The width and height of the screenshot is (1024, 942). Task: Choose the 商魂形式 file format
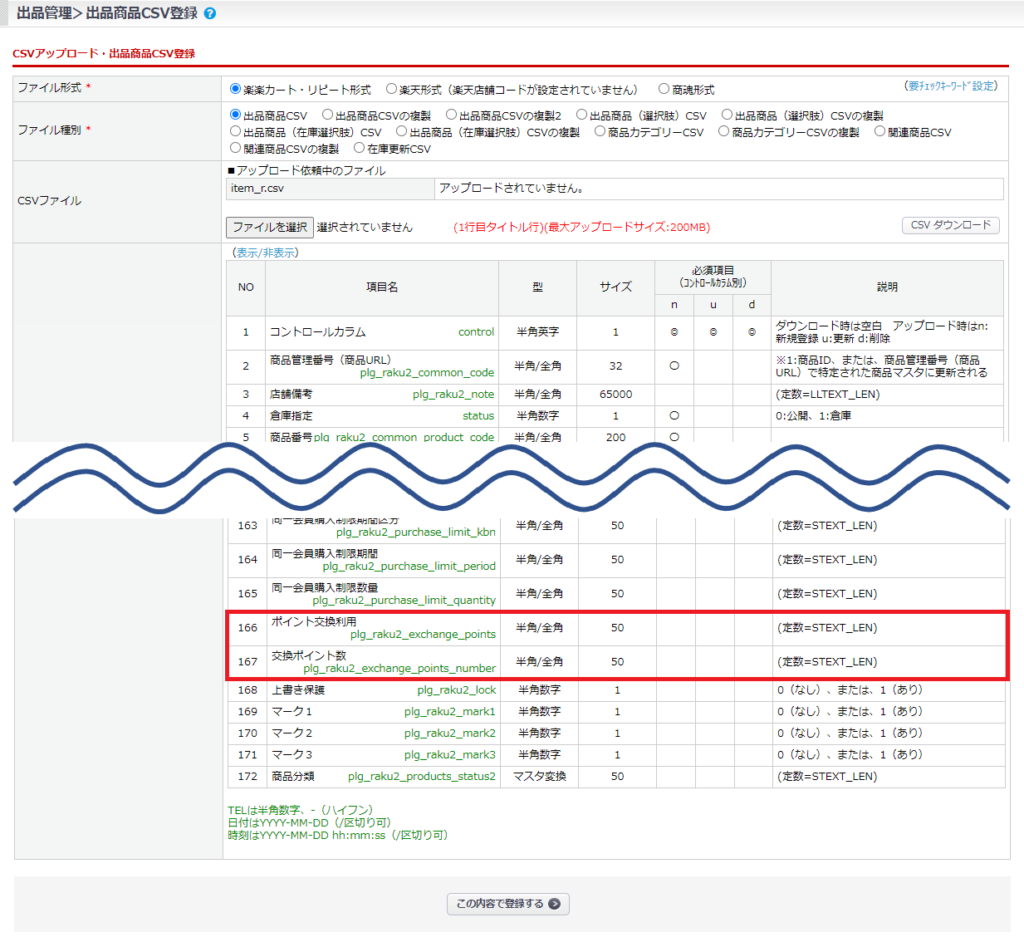664,89
